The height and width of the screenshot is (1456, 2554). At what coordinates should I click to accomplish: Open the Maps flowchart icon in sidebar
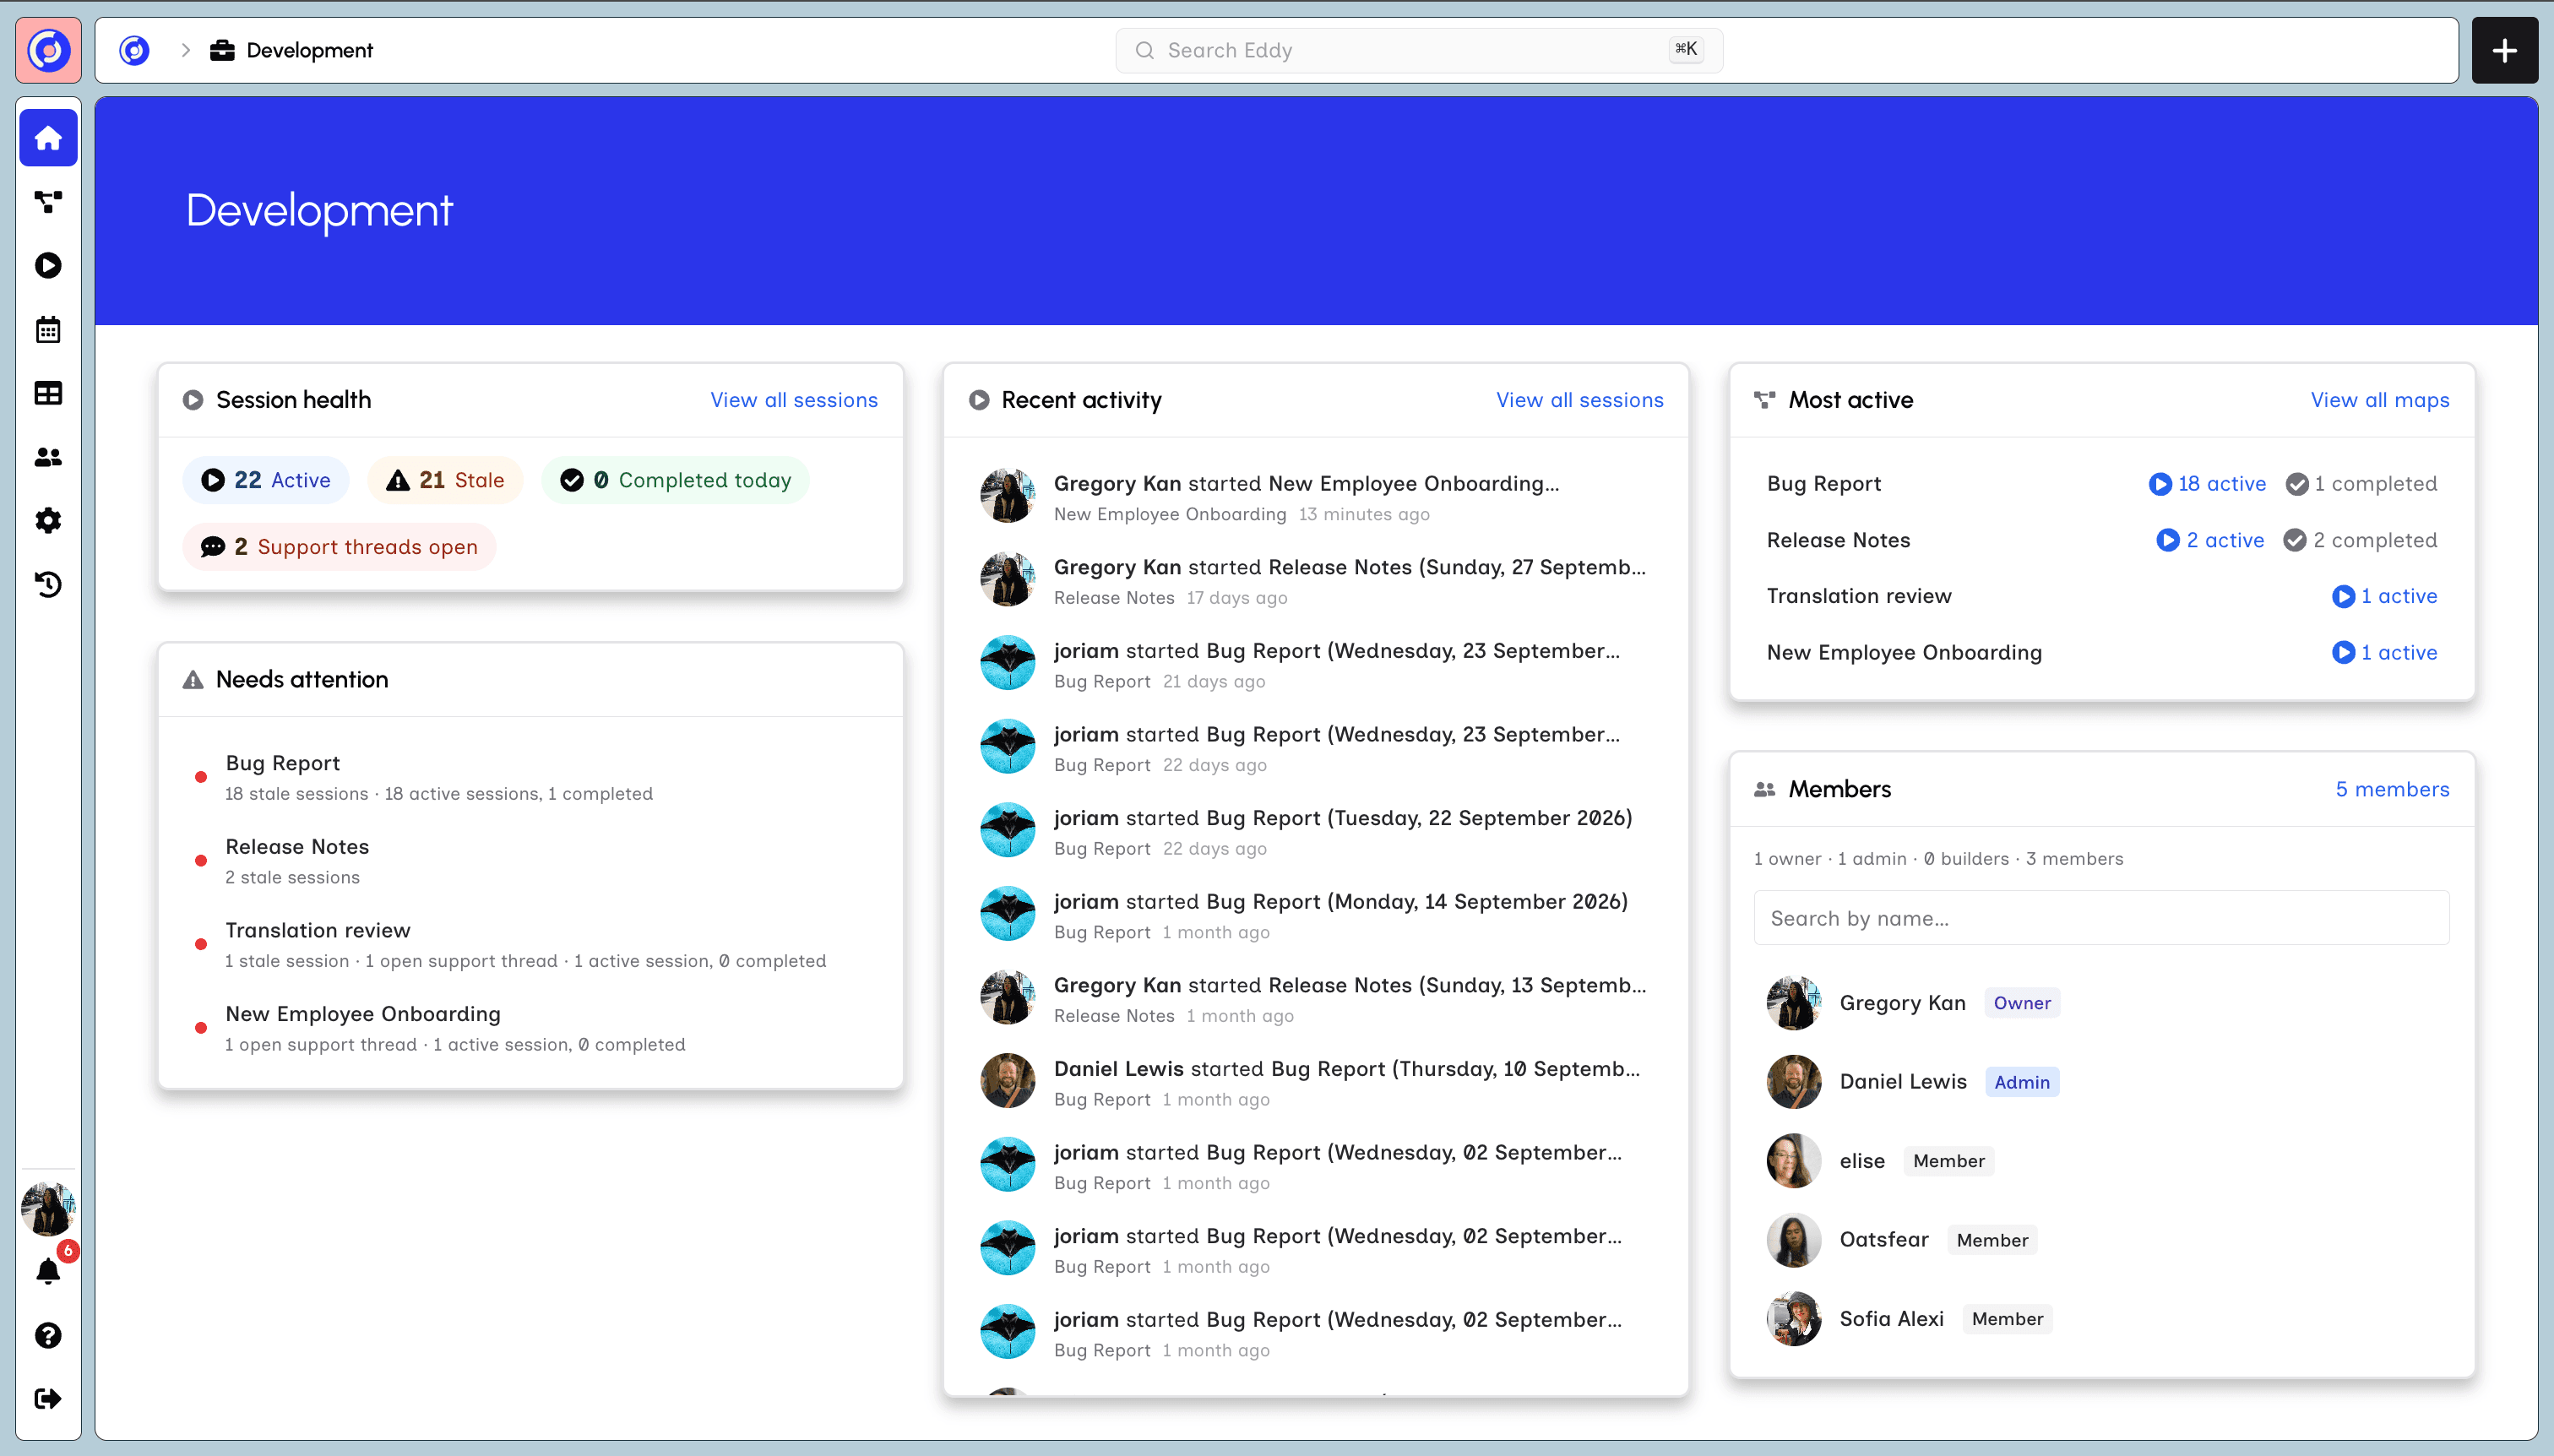pos(48,202)
